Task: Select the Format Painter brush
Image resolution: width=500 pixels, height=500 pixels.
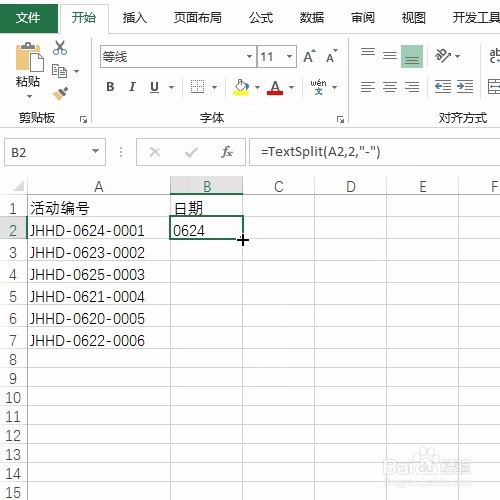Action: click(60, 93)
